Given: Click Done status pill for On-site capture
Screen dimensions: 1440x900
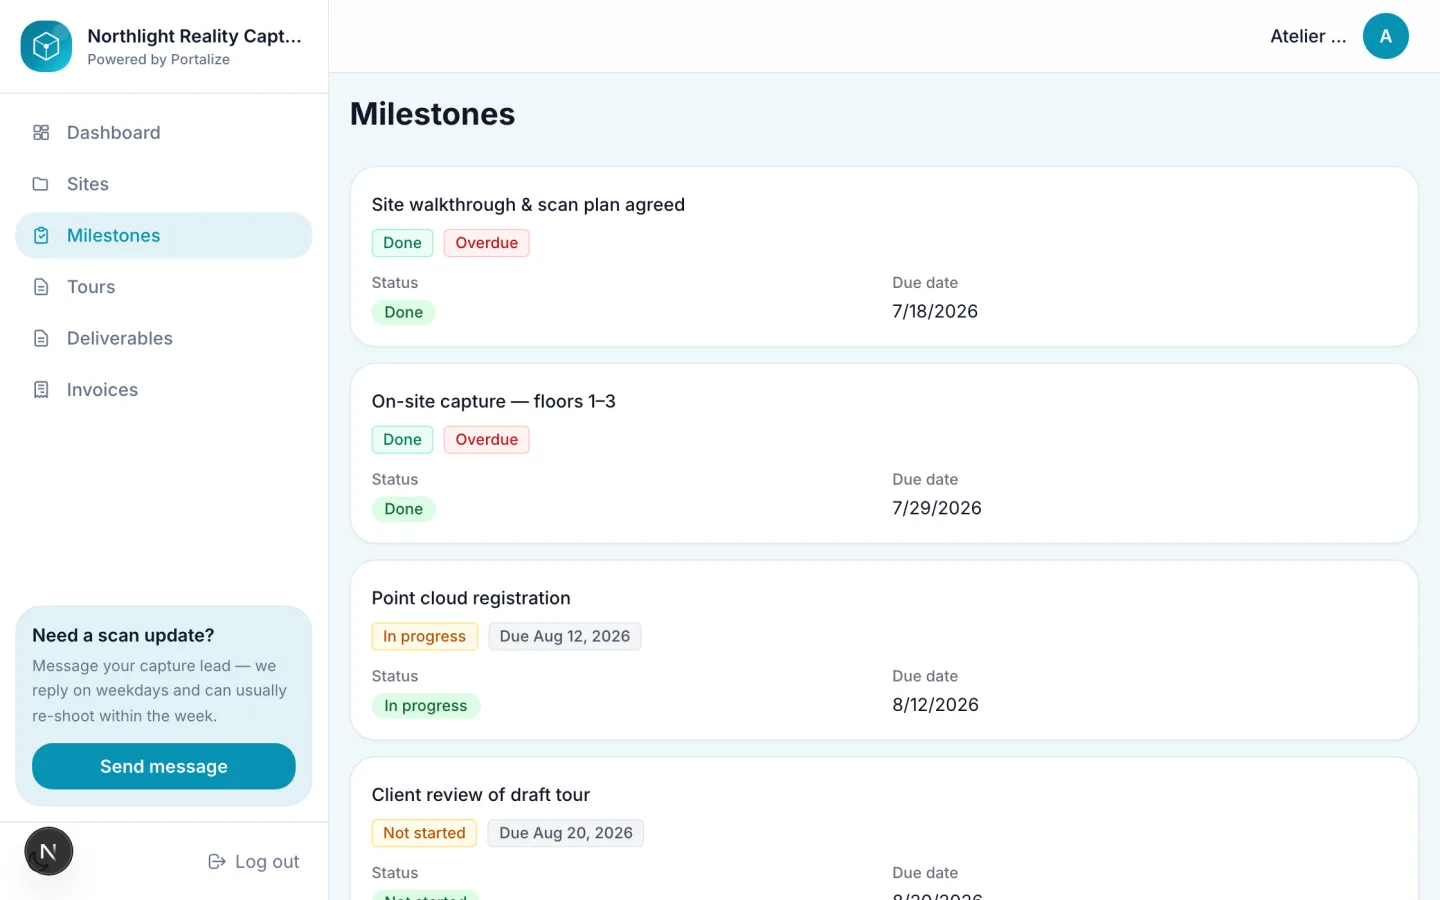Looking at the screenshot, I should click(404, 509).
